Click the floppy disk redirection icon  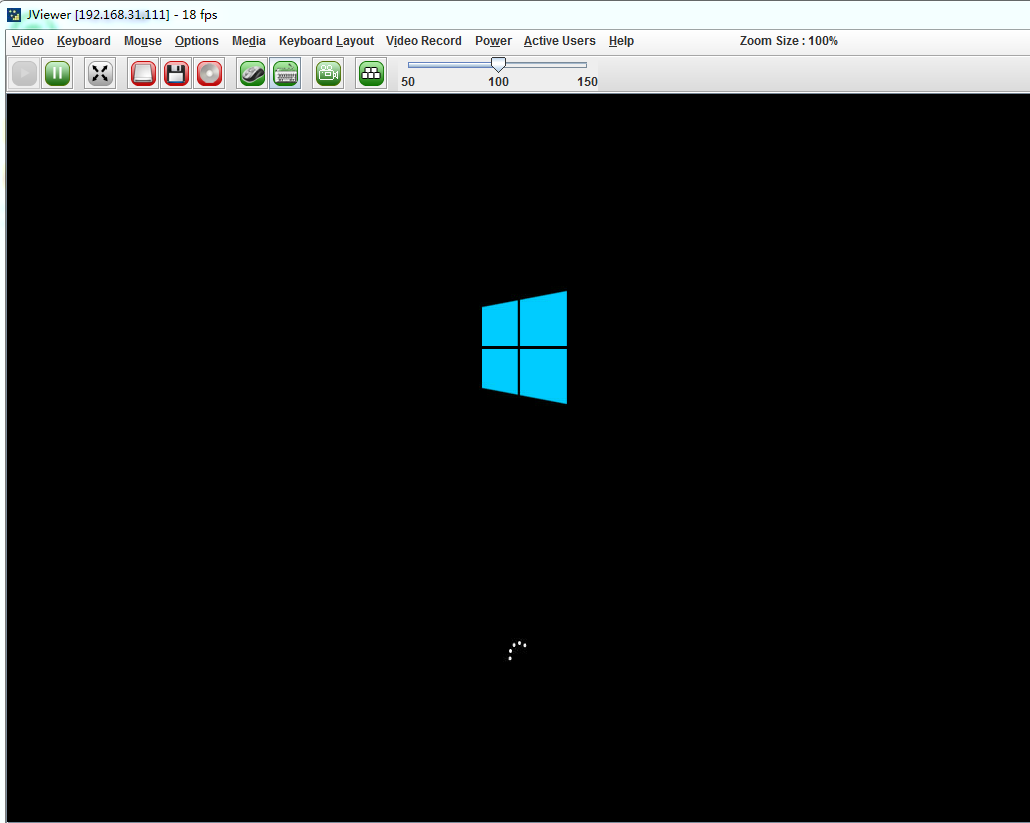pos(176,73)
